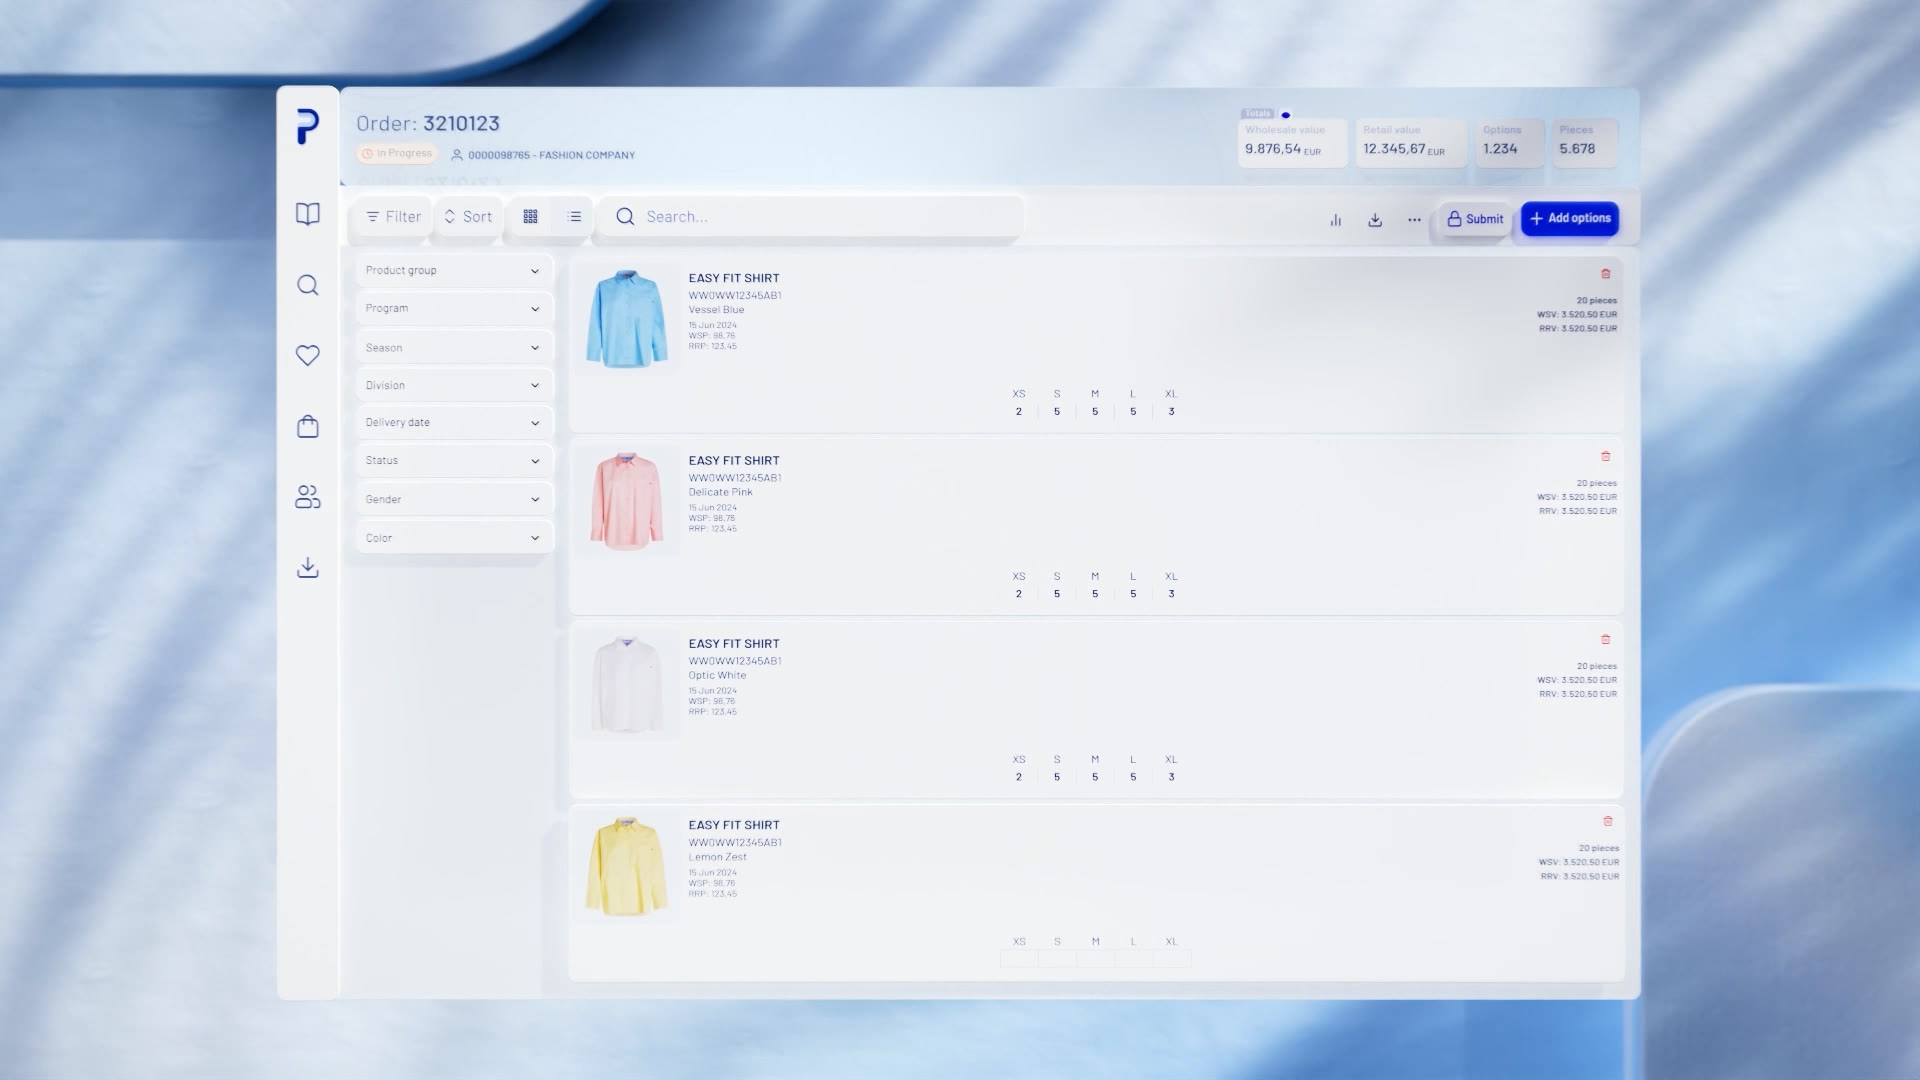Viewport: 1920px width, 1080px height.
Task: Edit L quantity for Optic White shirt
Action: pos(1133,777)
